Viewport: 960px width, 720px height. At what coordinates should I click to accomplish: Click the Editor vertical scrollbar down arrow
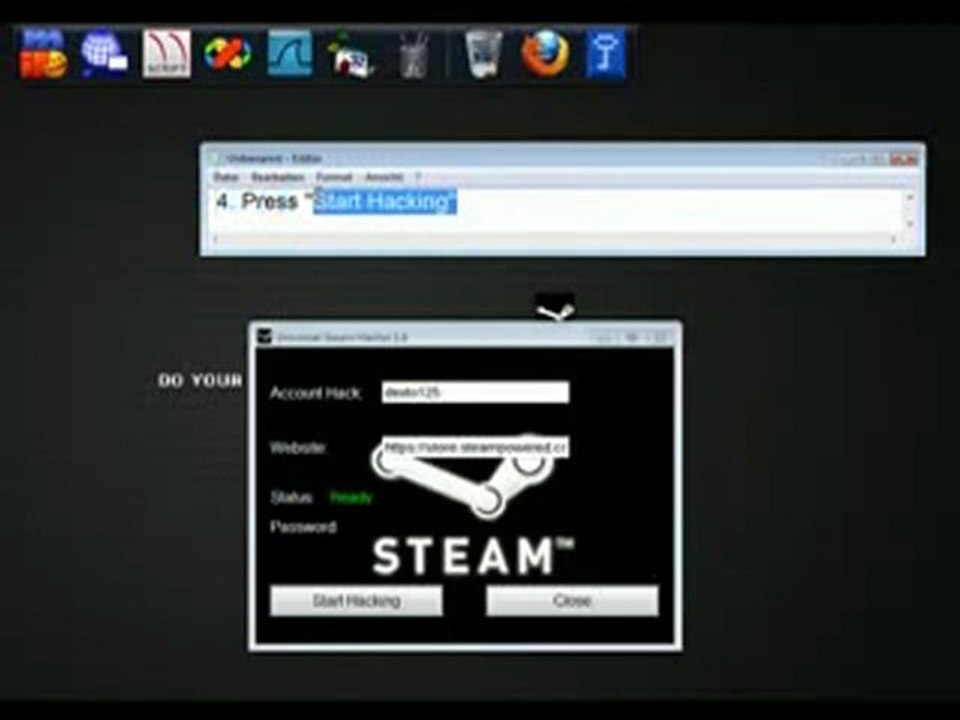pos(910,223)
